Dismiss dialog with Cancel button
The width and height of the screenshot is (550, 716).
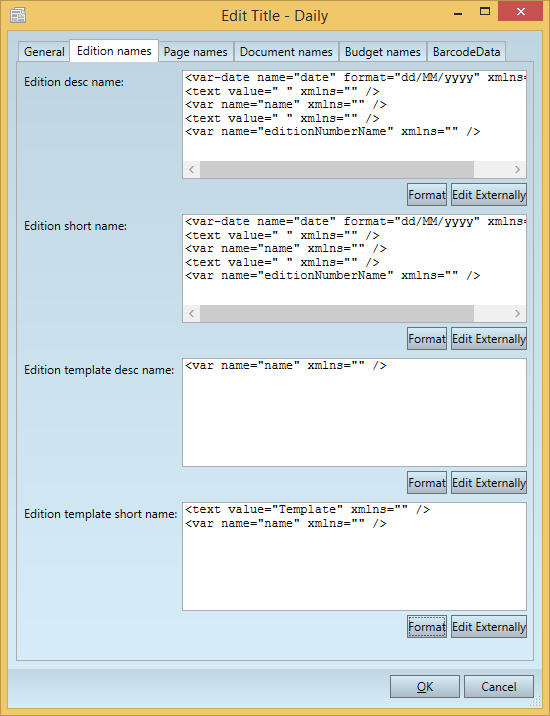(498, 687)
